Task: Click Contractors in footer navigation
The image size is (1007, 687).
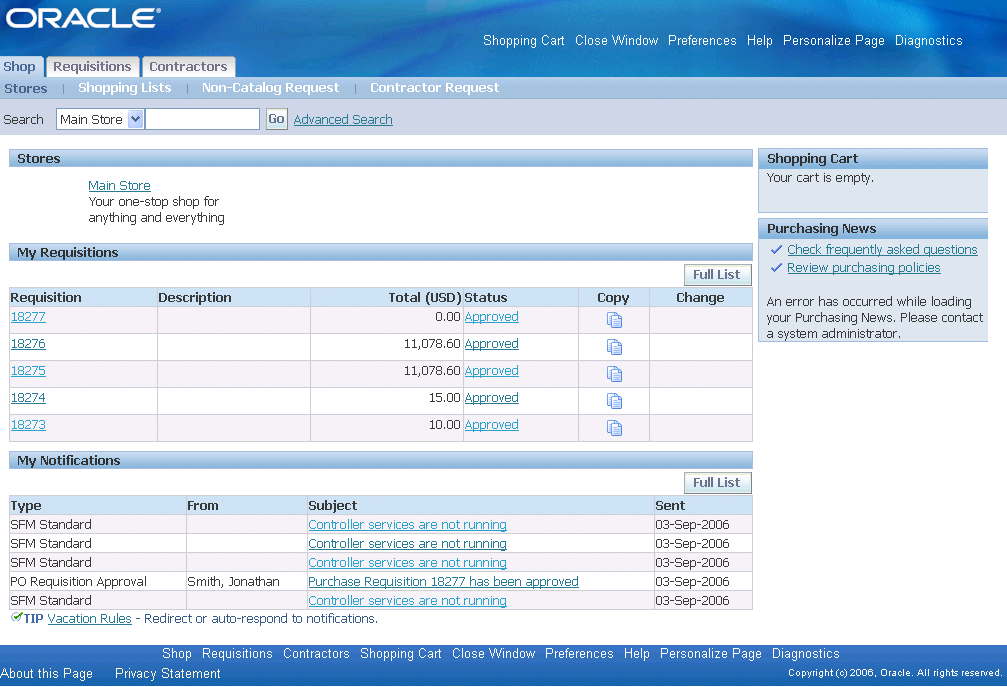Action: pos(316,654)
